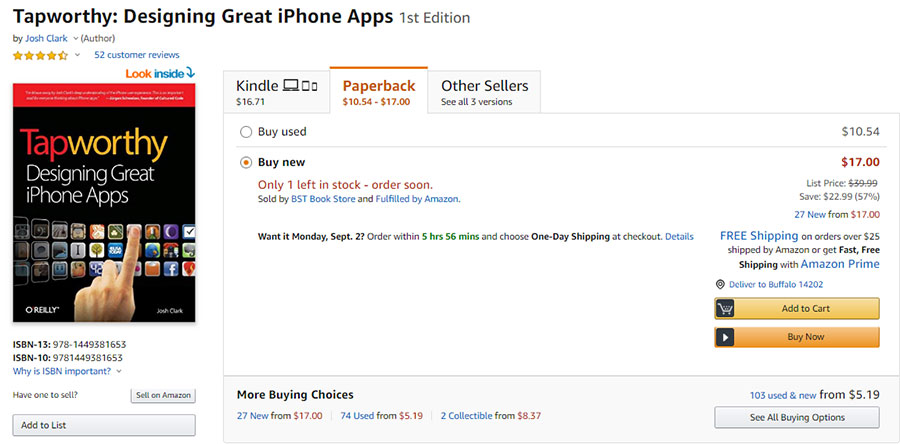900x444 pixels.
Task: Click the Look inside arrow icon
Action: point(191,73)
